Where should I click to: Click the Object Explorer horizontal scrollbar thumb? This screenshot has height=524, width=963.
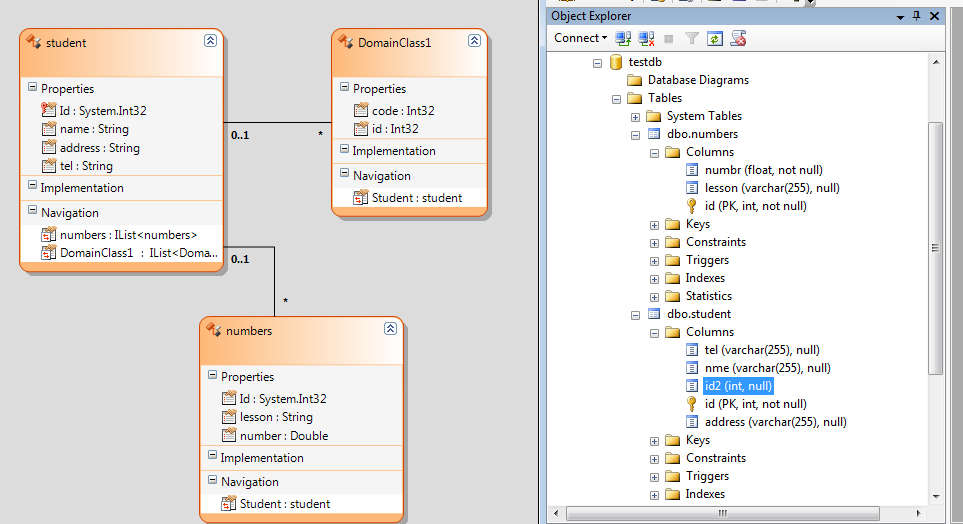click(x=722, y=513)
